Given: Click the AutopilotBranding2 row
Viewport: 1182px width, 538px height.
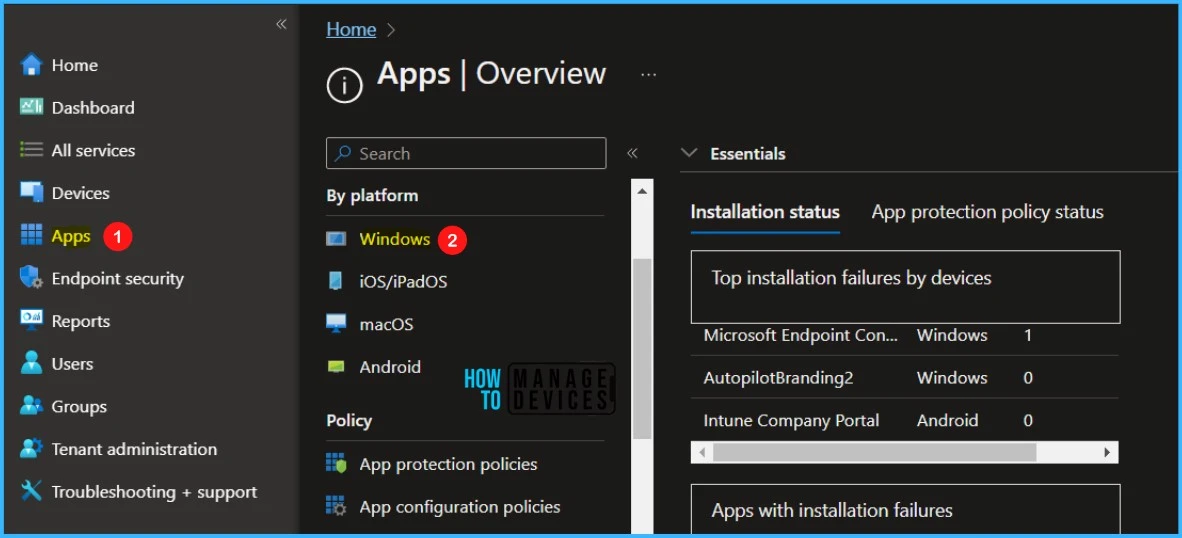Looking at the screenshot, I should pyautogui.click(x=905, y=378).
